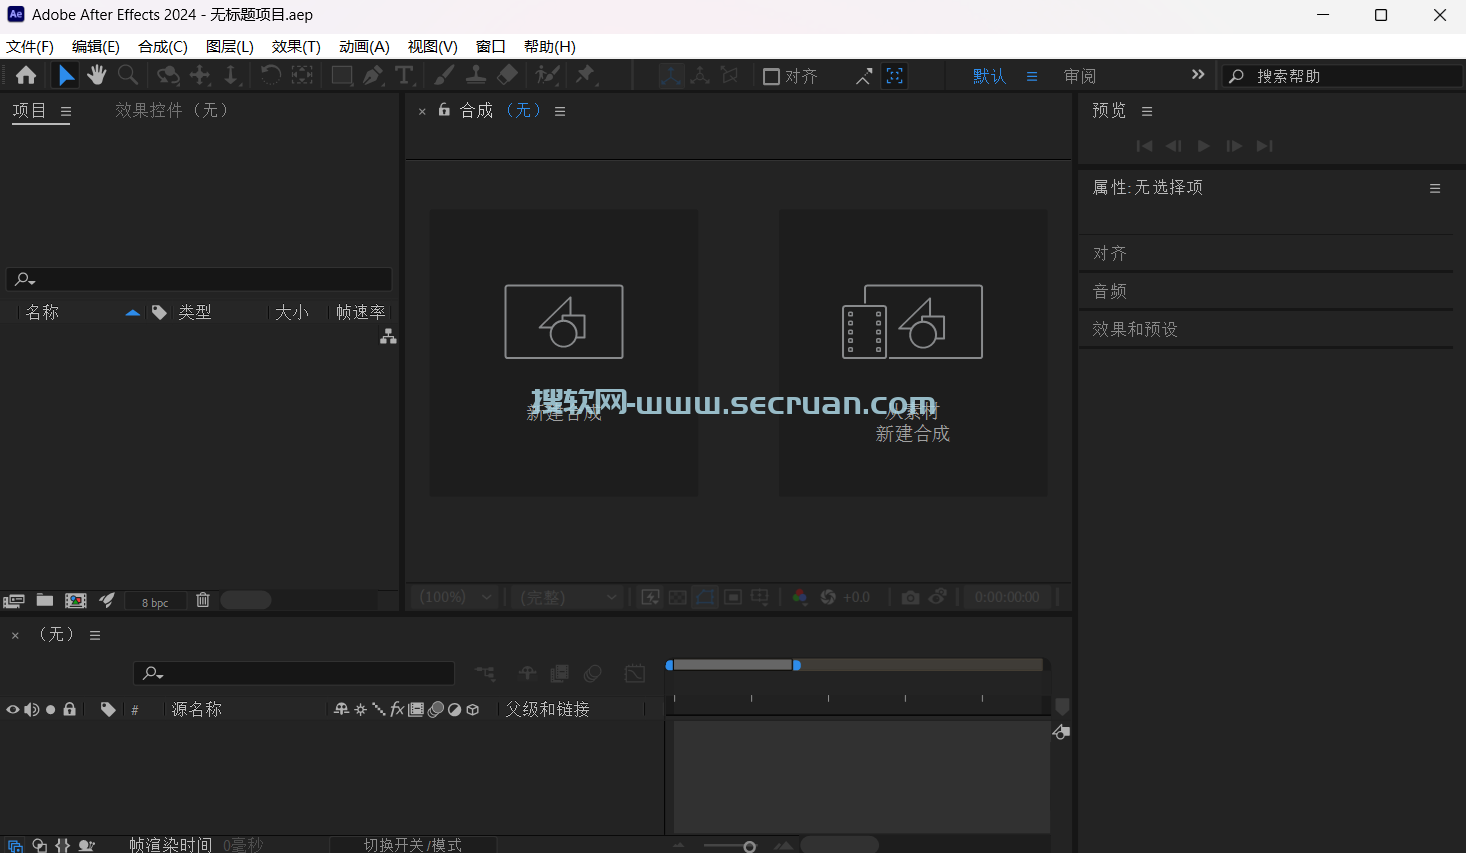The image size is (1466, 853).
Task: Expand workspace overflow double chevron
Action: click(x=1198, y=75)
